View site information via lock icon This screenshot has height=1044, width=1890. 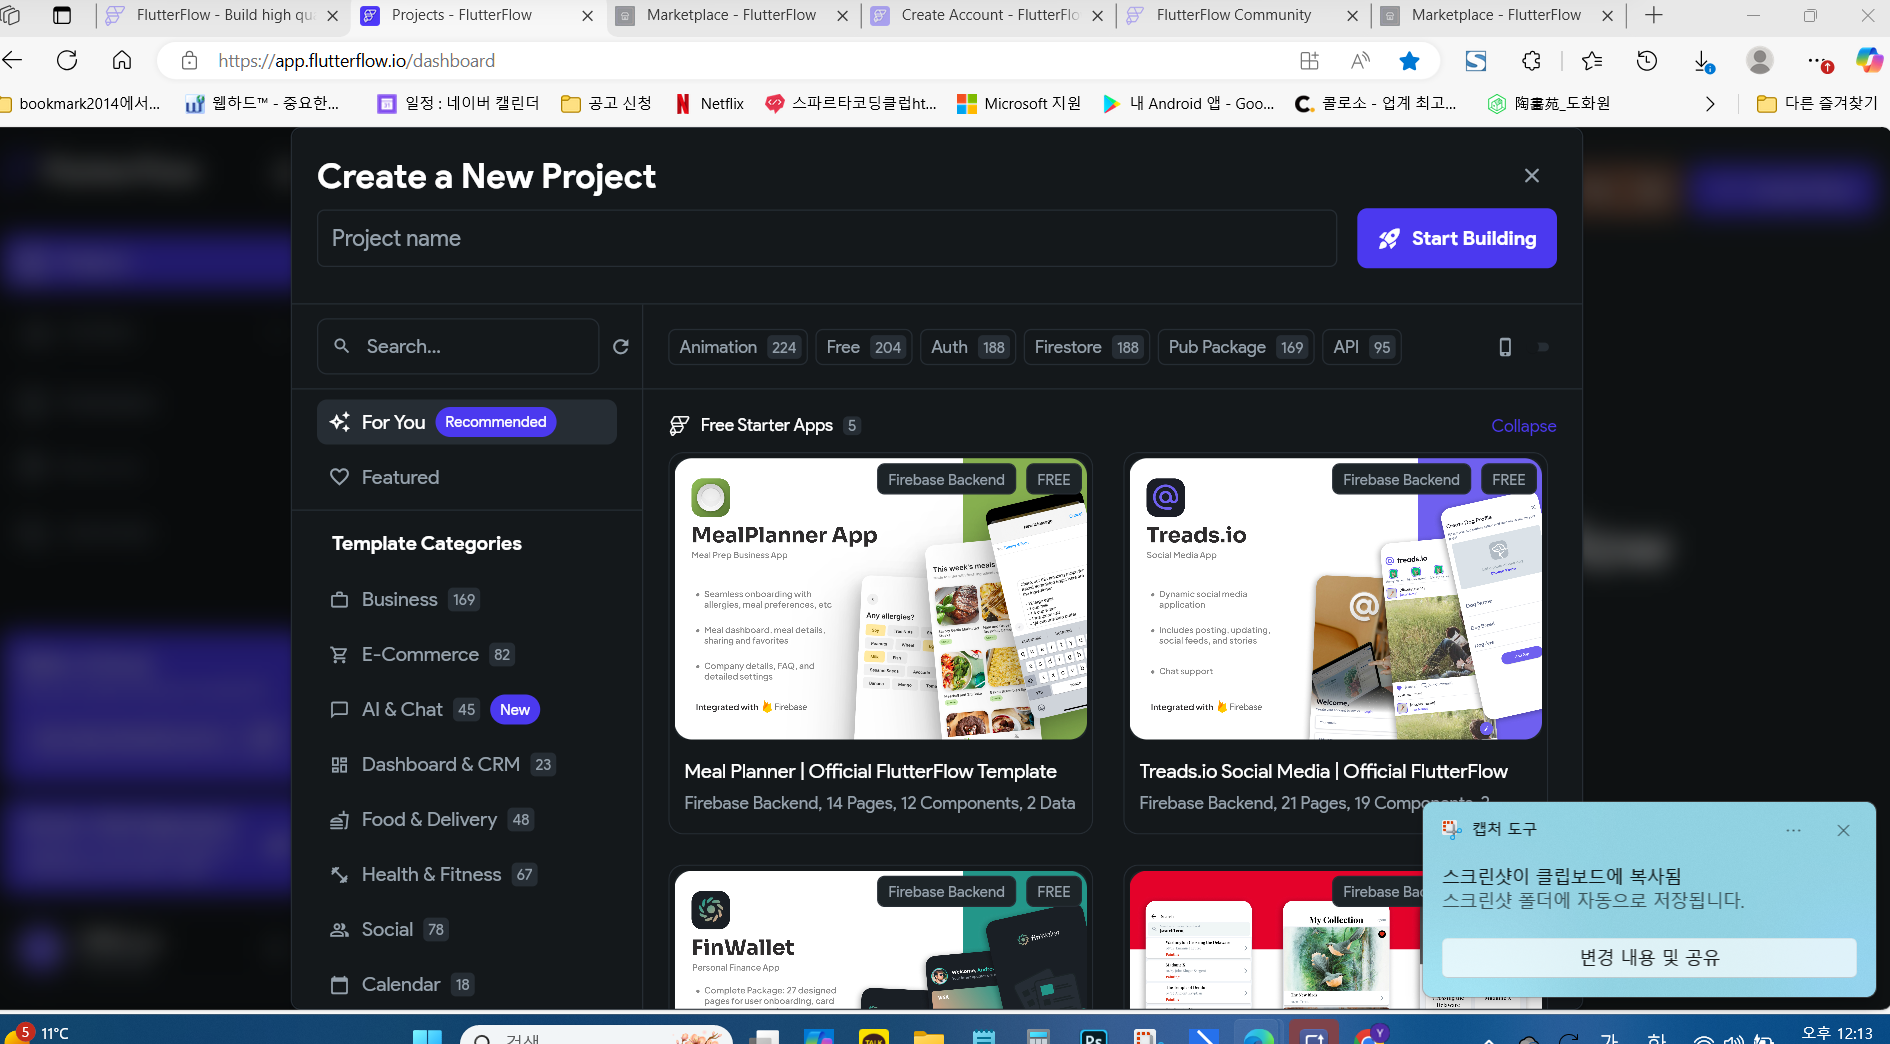189,61
